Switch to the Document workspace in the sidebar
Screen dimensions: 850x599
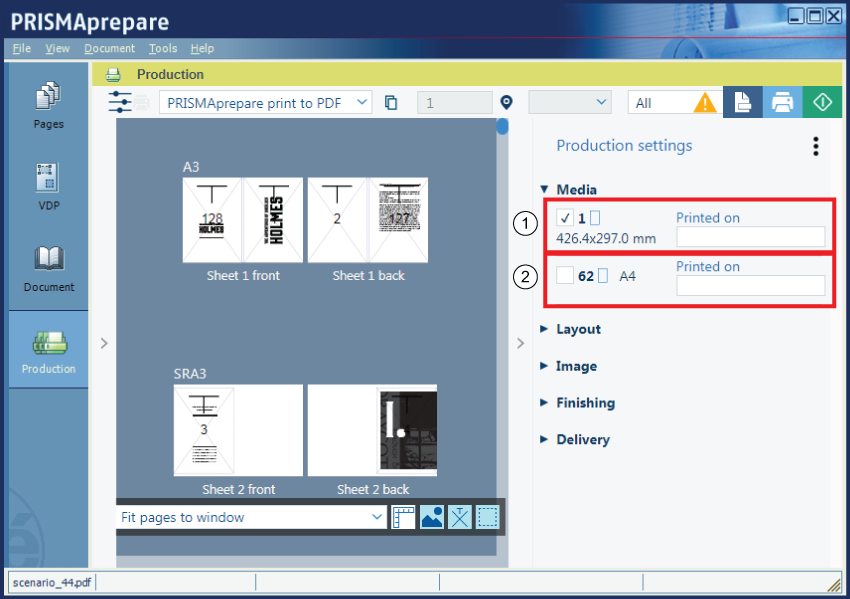(x=48, y=267)
